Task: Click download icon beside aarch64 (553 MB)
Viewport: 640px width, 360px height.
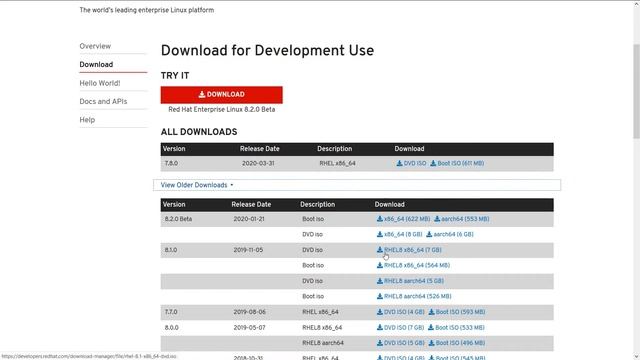Action: click(437, 219)
